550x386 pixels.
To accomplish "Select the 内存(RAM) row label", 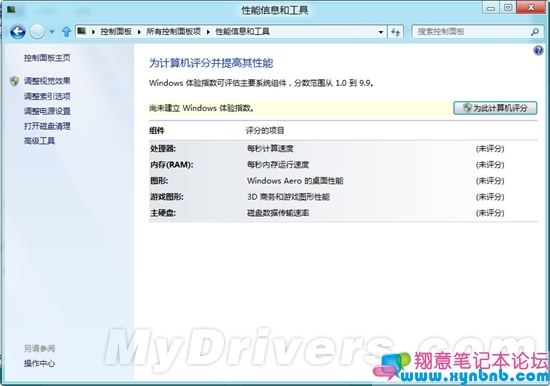I will pyautogui.click(x=172, y=165).
